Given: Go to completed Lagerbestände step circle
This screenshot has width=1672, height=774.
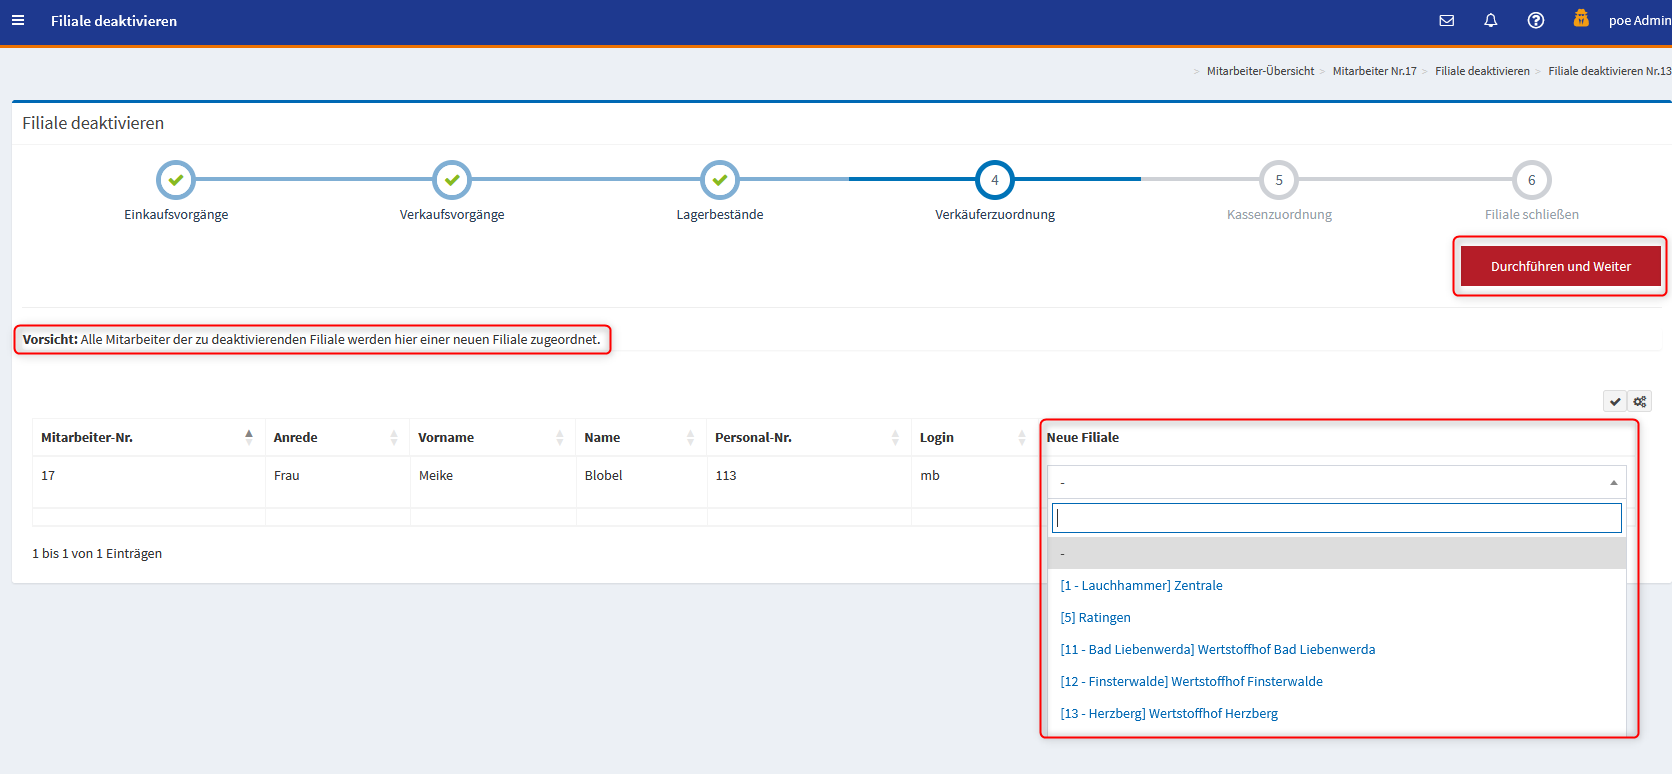Looking at the screenshot, I should click(720, 180).
